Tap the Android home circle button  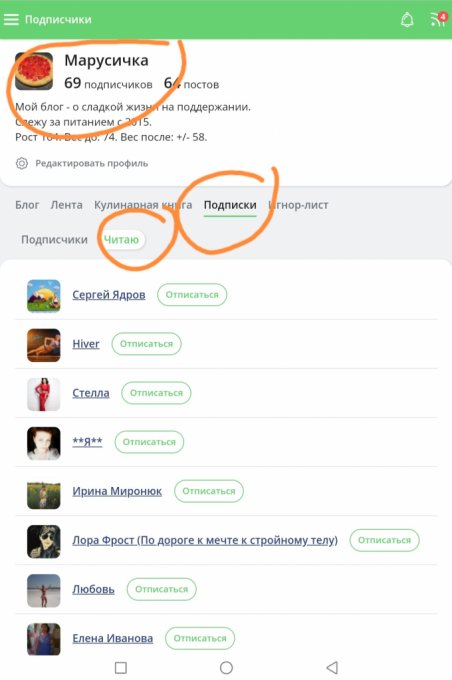[x=226, y=667]
